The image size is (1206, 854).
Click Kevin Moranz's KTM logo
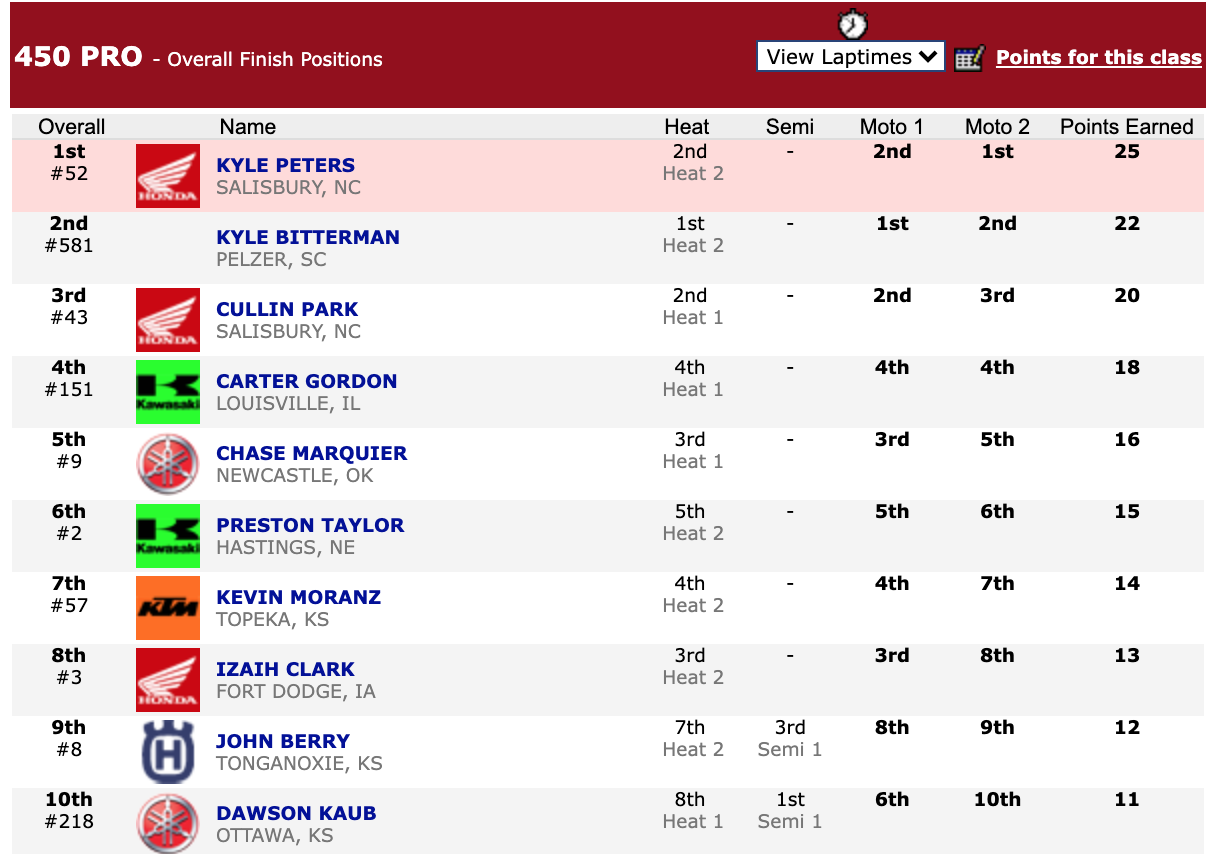coord(168,608)
